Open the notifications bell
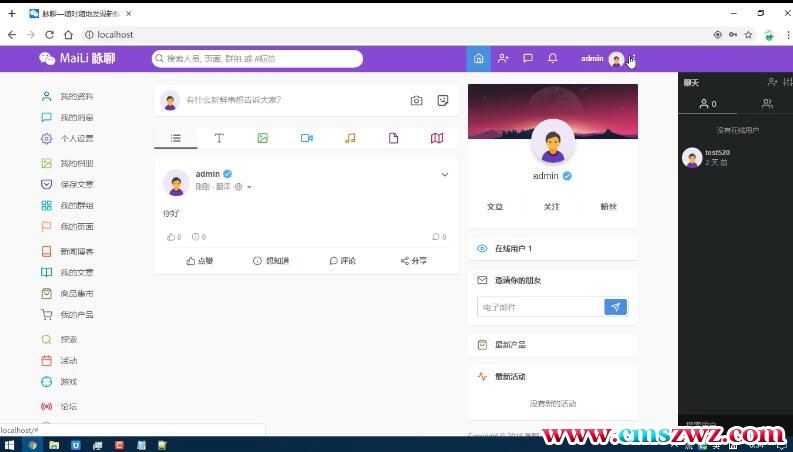Image resolution: width=793 pixels, height=452 pixels. [552, 59]
